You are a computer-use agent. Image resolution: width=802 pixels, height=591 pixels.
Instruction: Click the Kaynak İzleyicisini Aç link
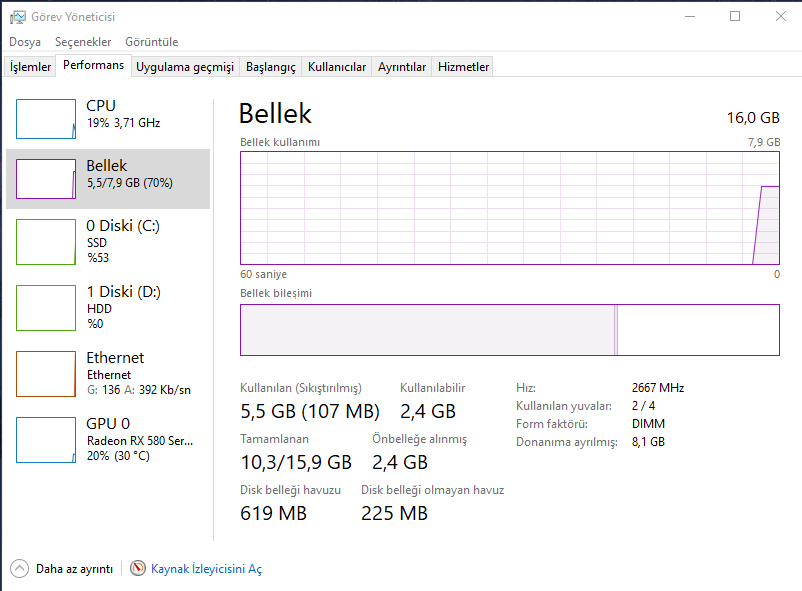[x=206, y=569]
